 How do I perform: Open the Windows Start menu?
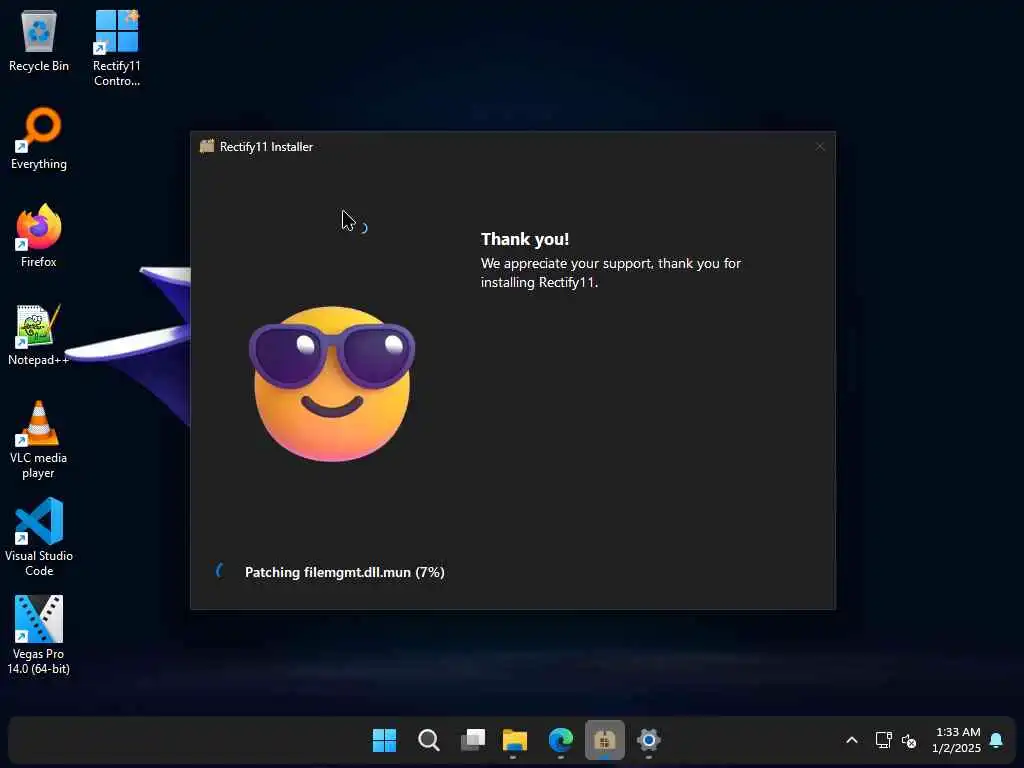coord(384,740)
